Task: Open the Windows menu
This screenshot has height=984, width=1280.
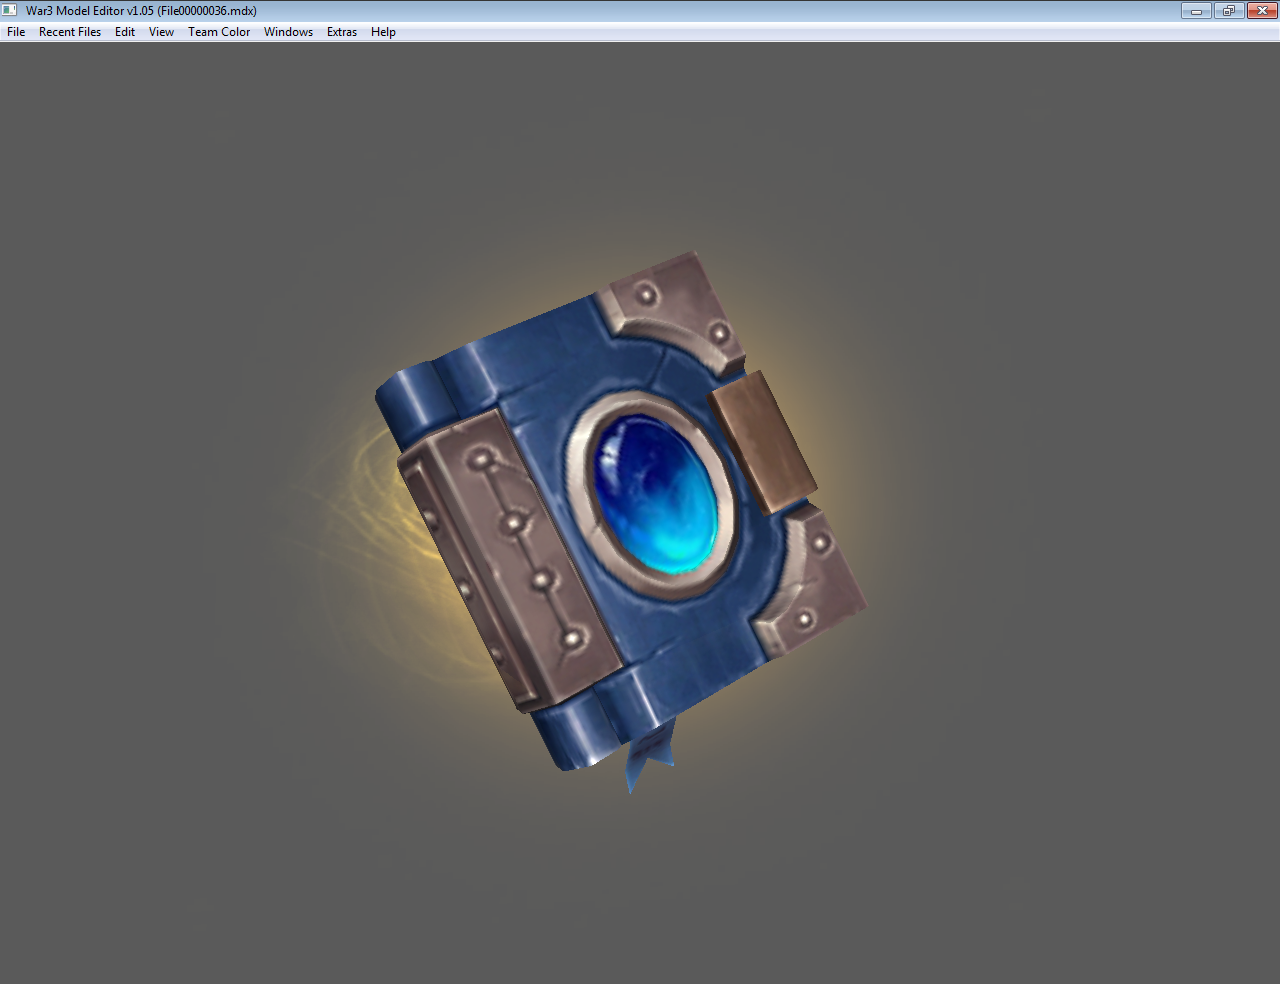Action: 288,32
